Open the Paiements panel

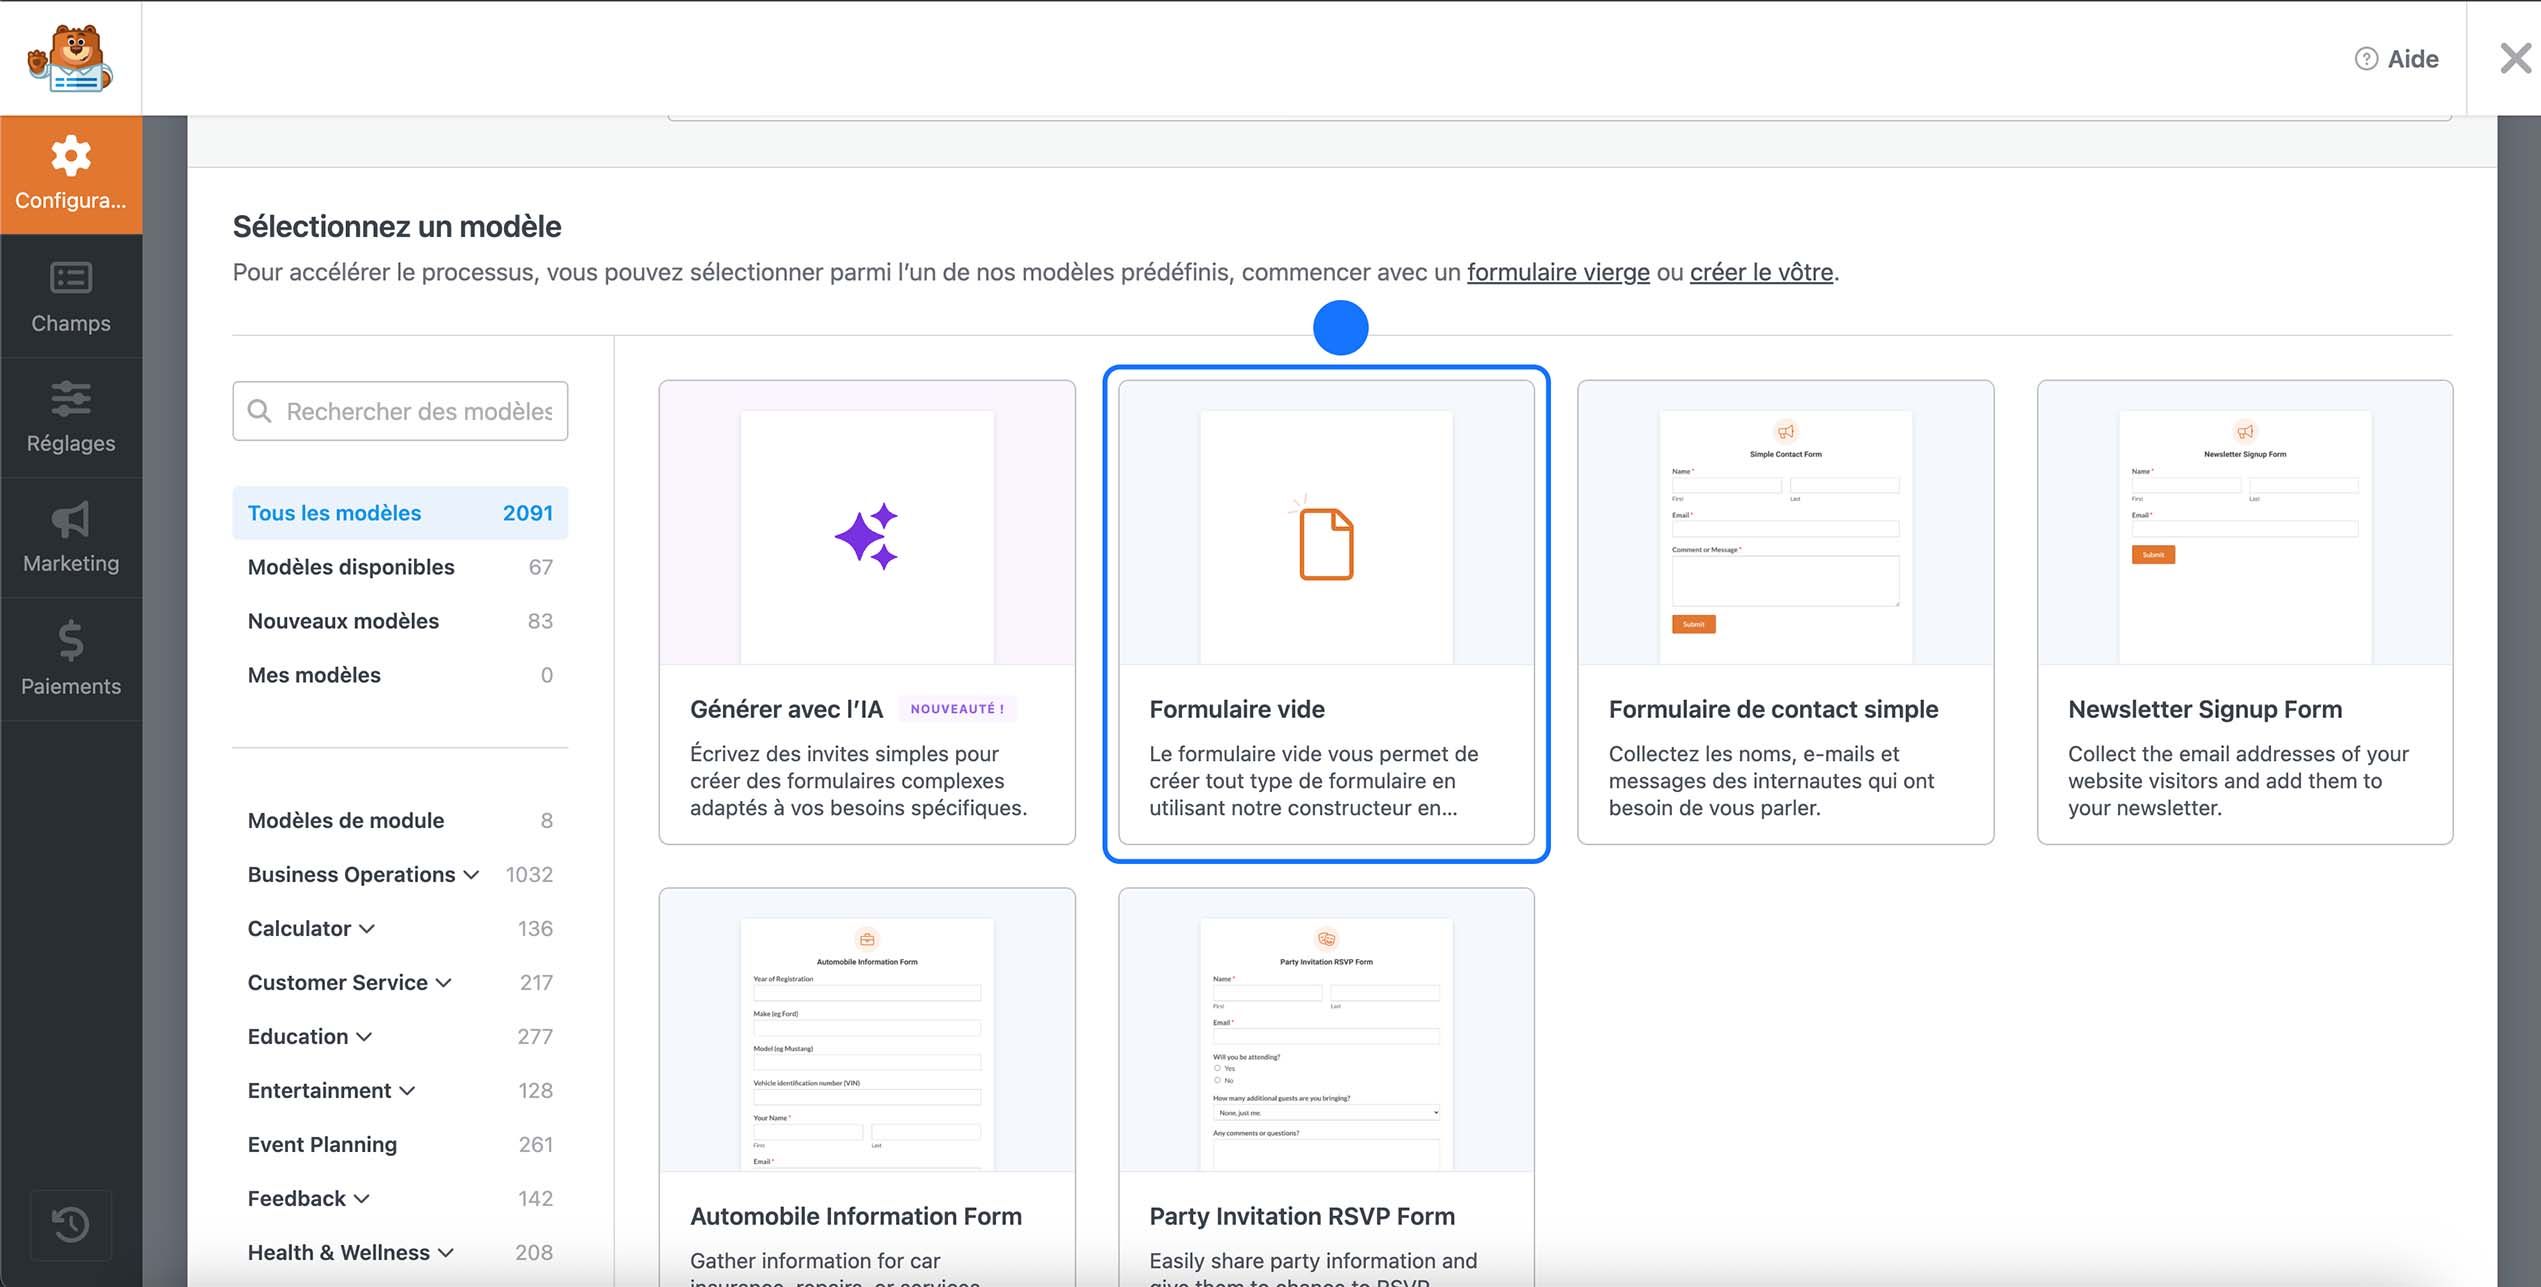coord(70,660)
